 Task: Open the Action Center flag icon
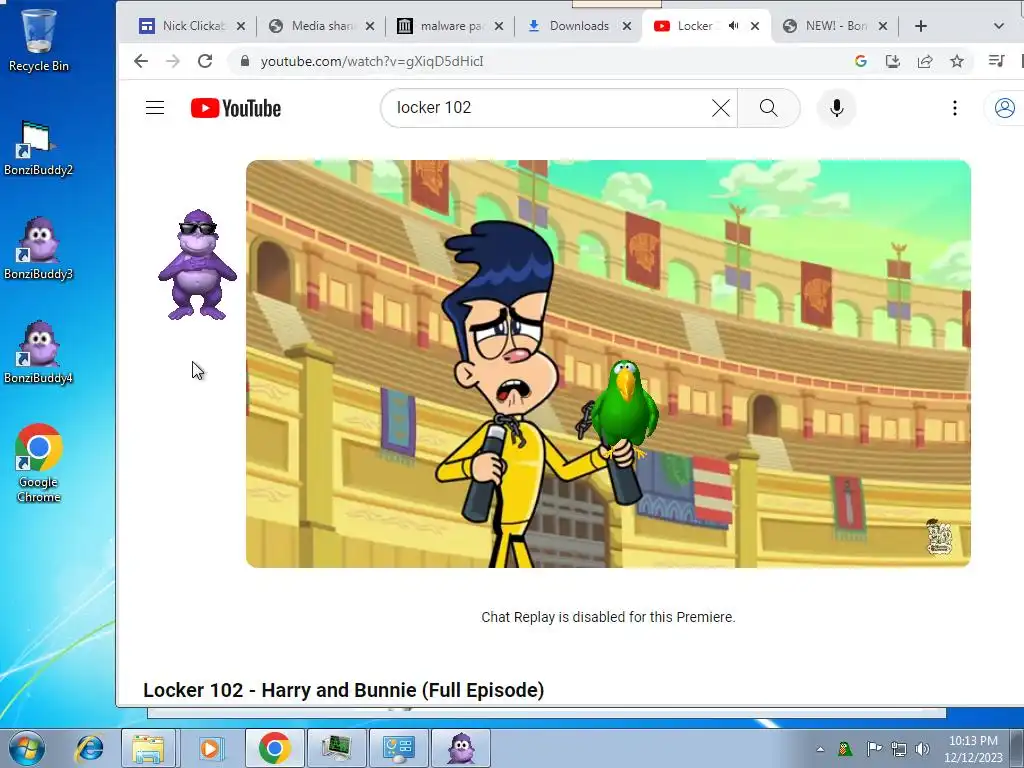click(873, 748)
